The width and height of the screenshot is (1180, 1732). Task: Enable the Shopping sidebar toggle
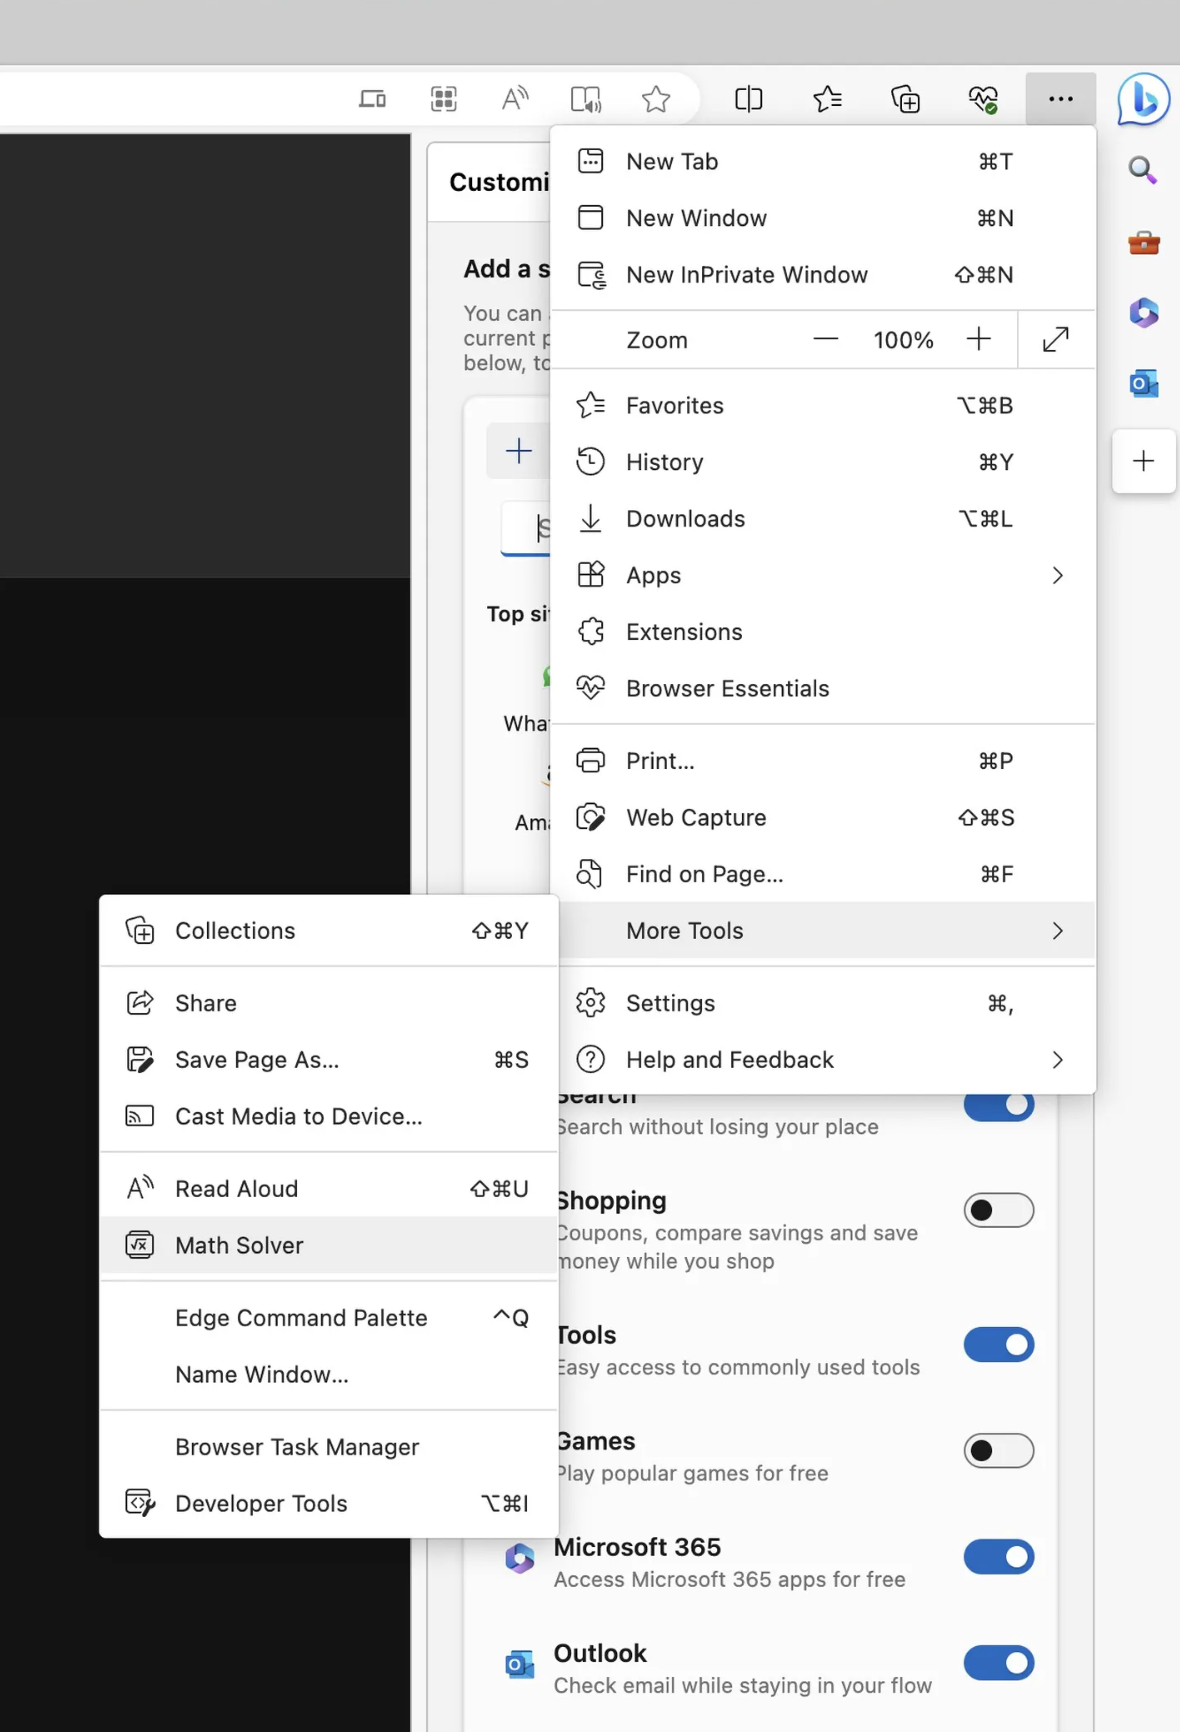(x=999, y=1210)
